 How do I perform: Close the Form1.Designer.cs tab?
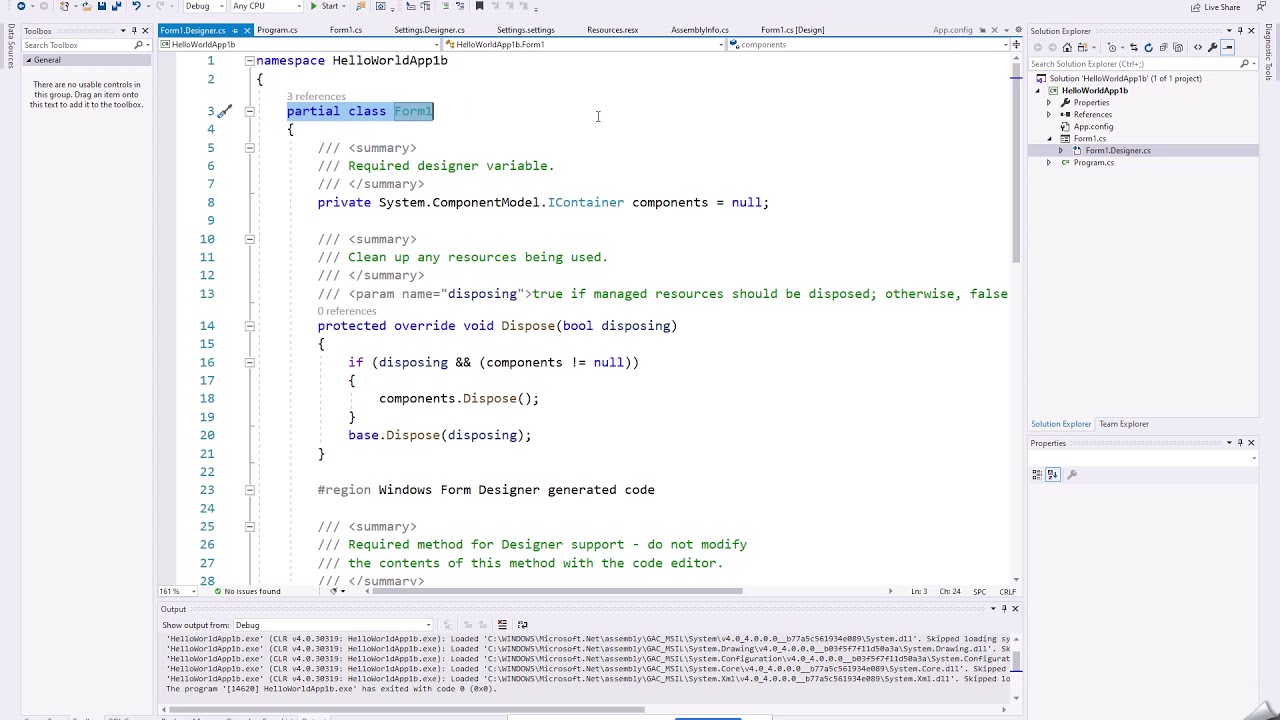[247, 30]
